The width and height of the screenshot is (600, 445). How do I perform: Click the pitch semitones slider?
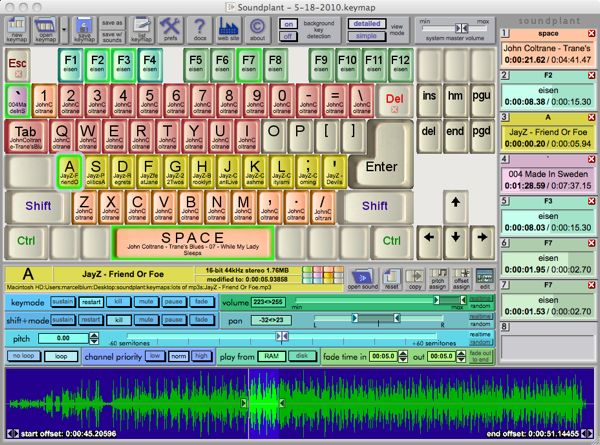[x=282, y=336]
